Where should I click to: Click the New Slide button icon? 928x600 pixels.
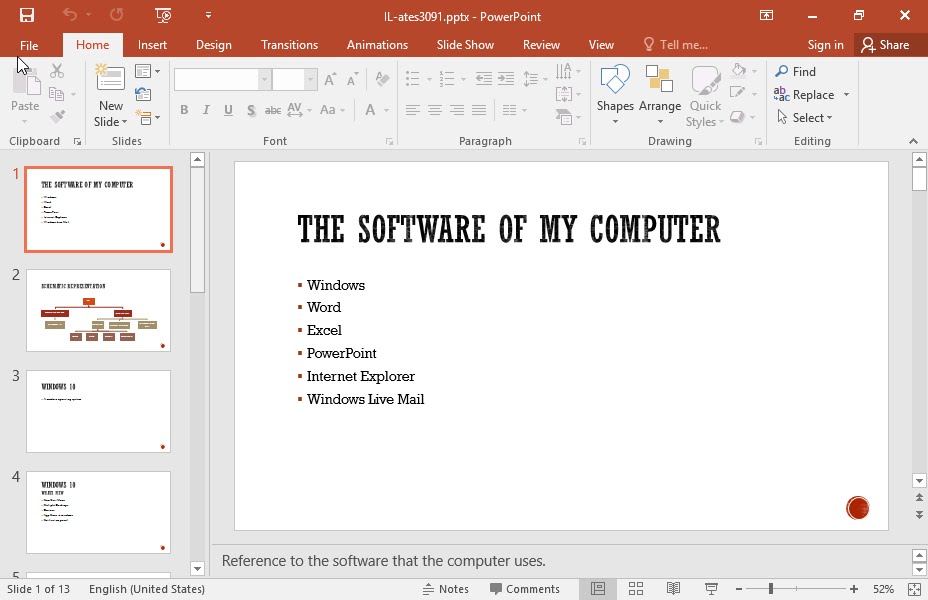tap(111, 77)
